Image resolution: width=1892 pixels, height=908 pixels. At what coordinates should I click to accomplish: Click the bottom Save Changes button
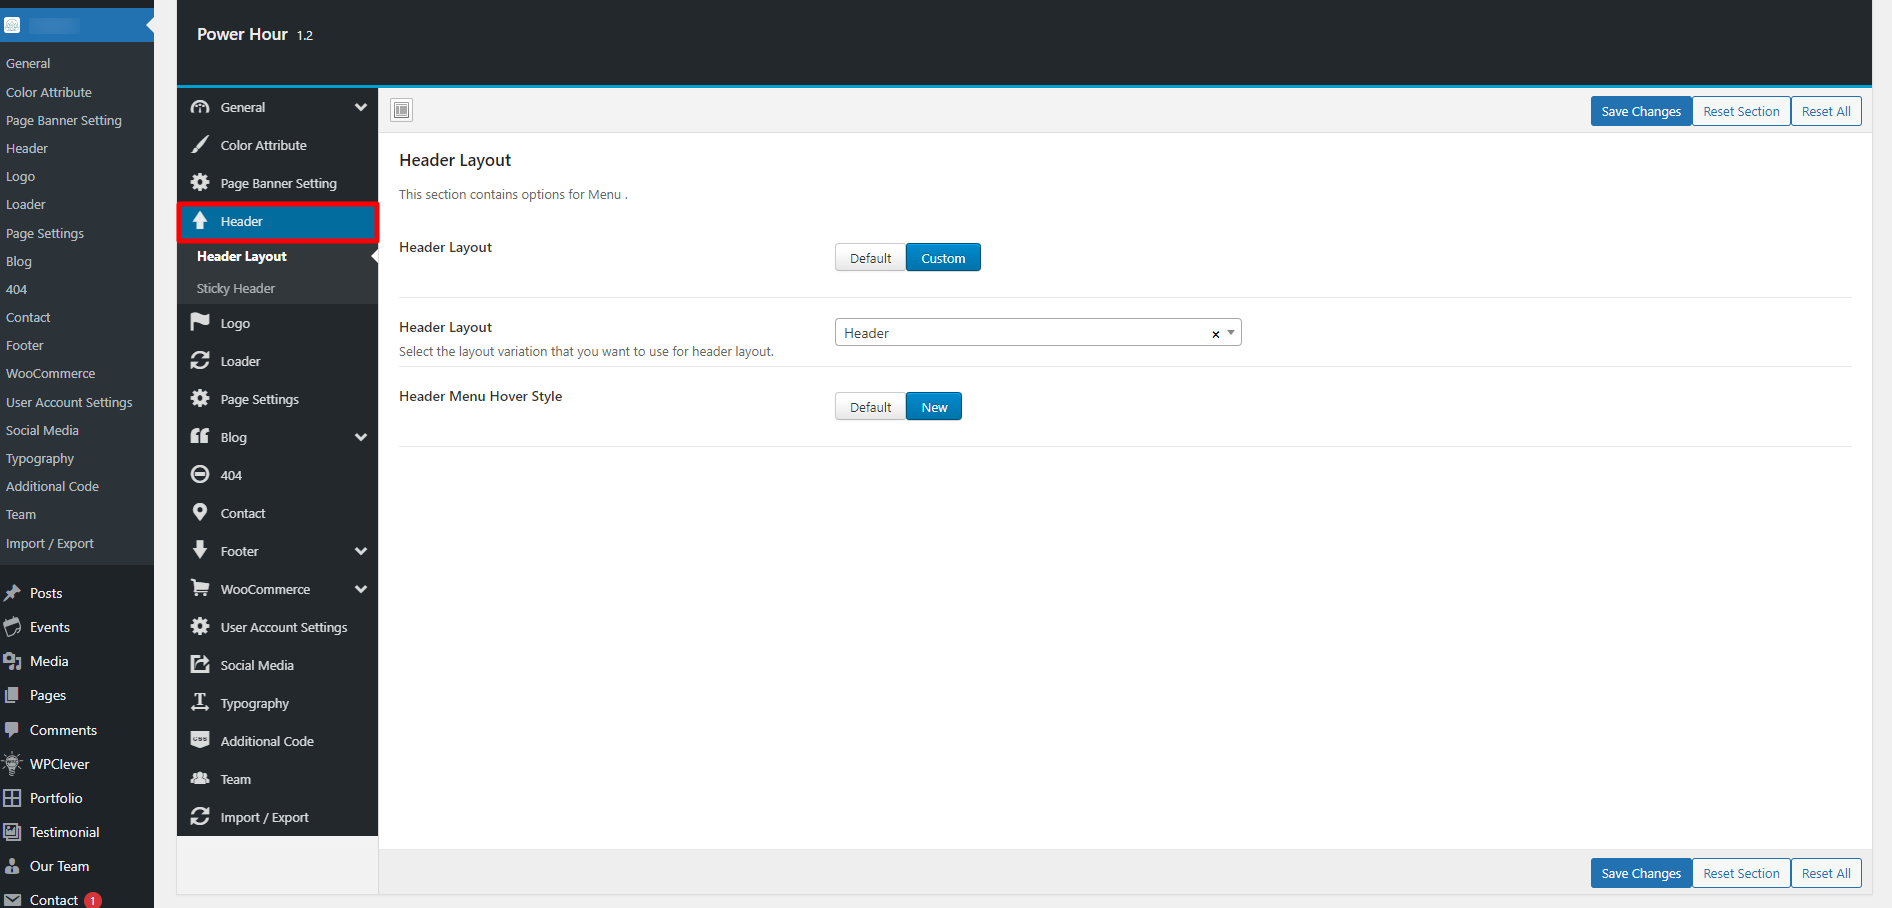click(1641, 873)
